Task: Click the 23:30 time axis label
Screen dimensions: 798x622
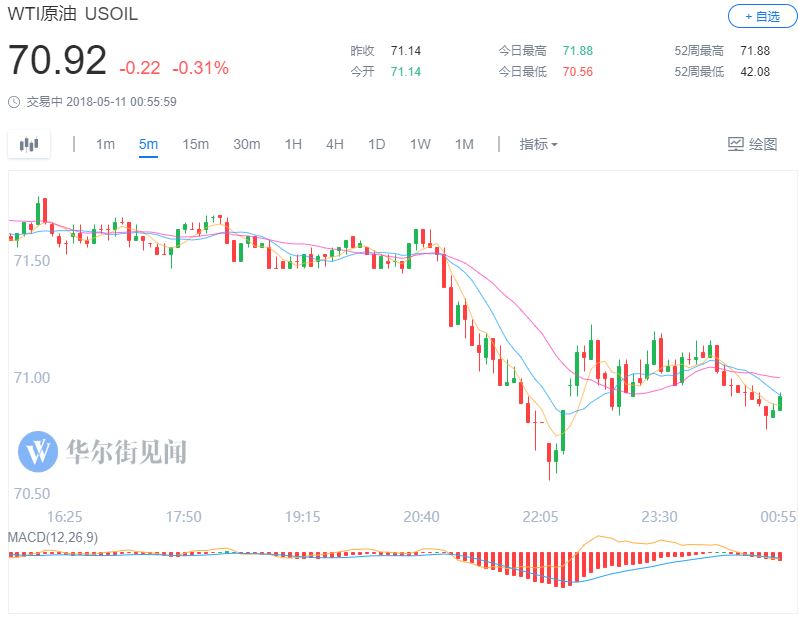Action: click(x=659, y=517)
